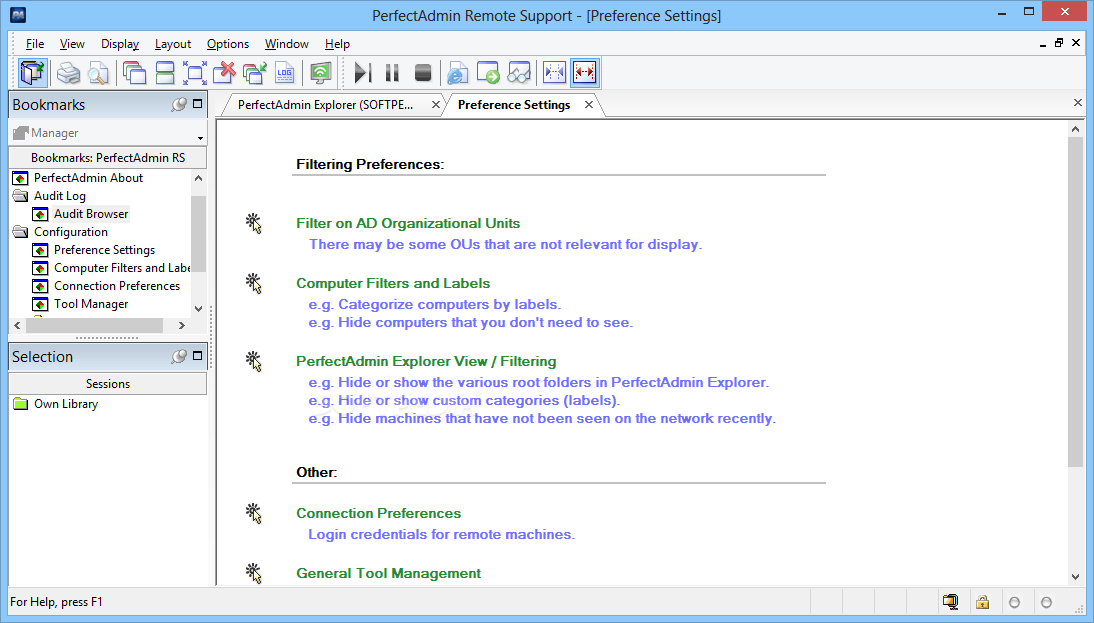Click the pause toolbar button

point(392,73)
